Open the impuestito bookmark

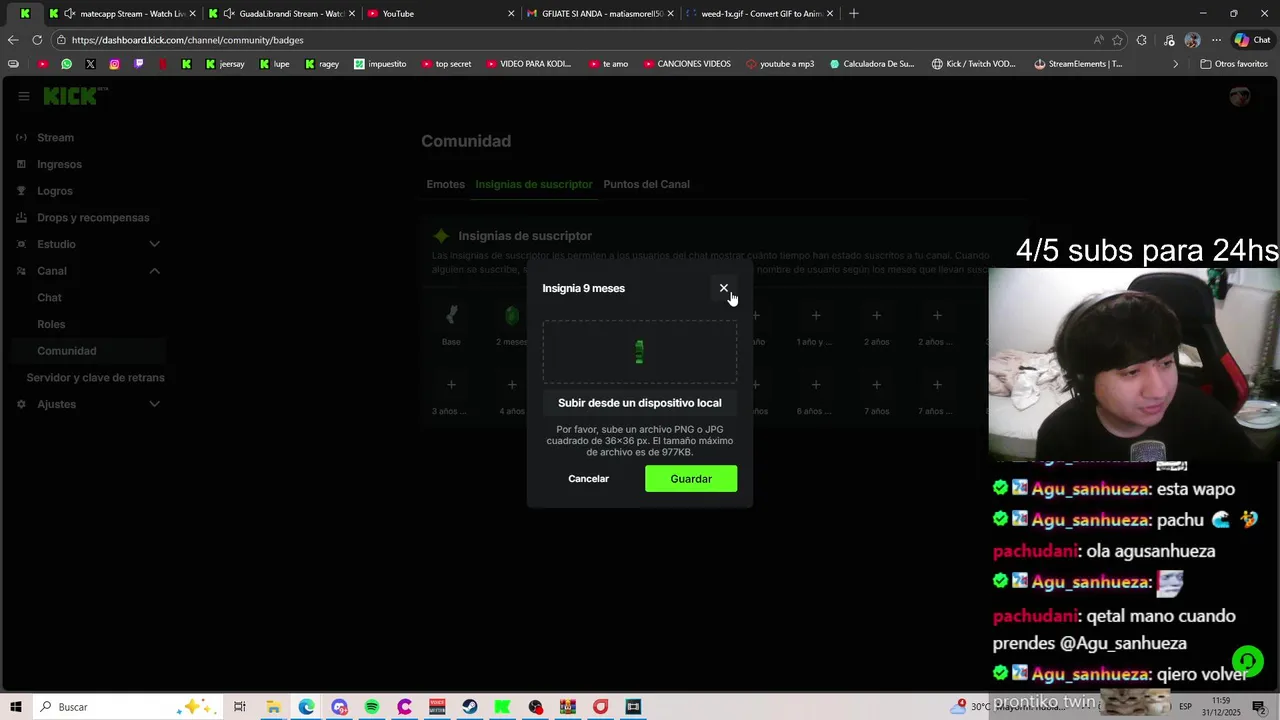tap(380, 64)
